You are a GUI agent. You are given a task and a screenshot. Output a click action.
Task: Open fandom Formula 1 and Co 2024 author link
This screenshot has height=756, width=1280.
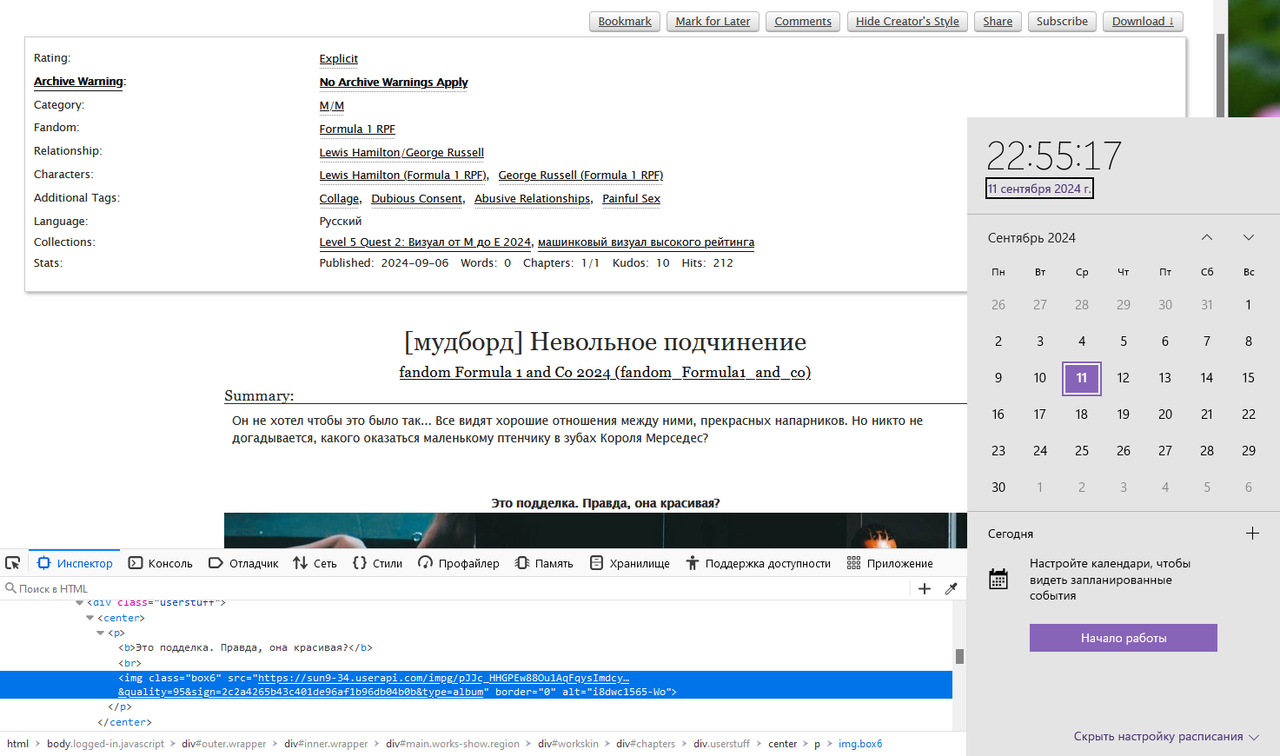pyautogui.click(x=605, y=372)
